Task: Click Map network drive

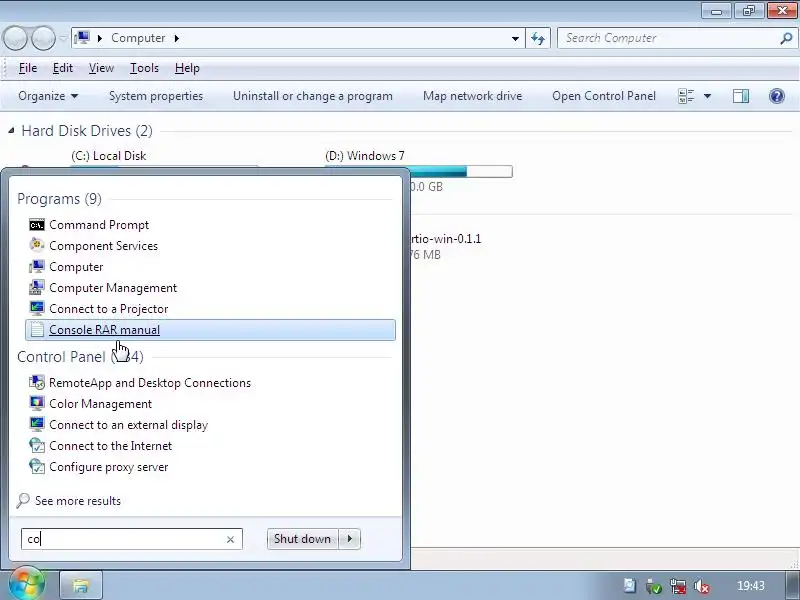Action: tap(472, 96)
